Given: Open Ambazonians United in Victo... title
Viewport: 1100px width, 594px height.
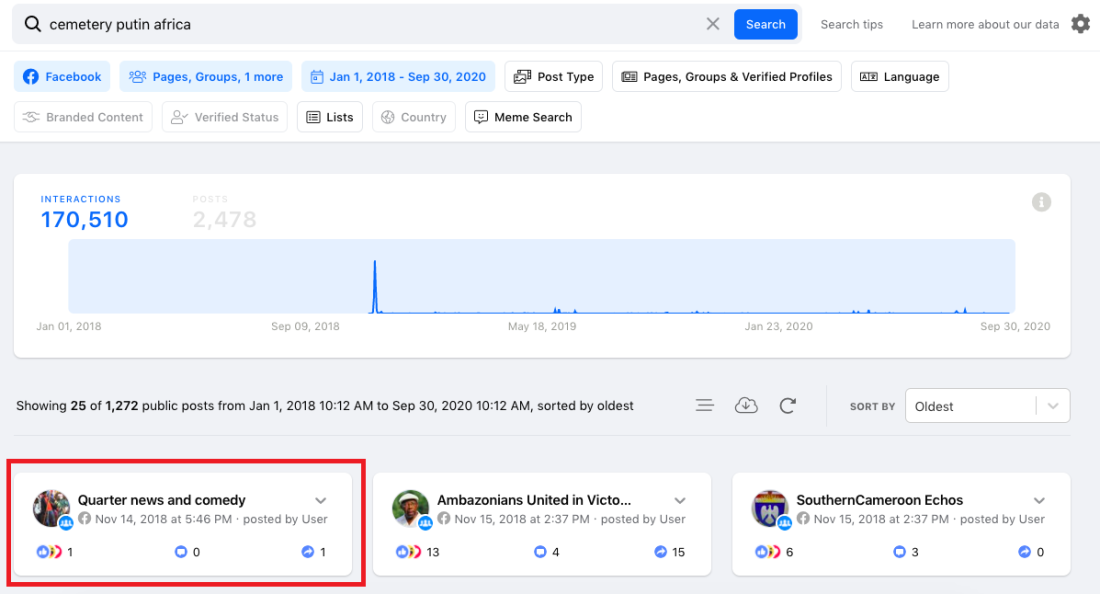Looking at the screenshot, I should point(534,500).
